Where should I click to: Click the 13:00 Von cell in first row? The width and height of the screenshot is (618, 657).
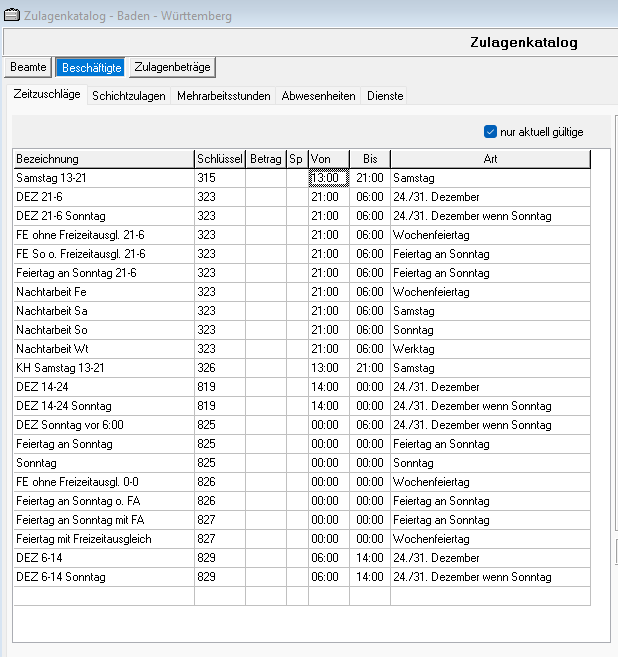tap(328, 178)
